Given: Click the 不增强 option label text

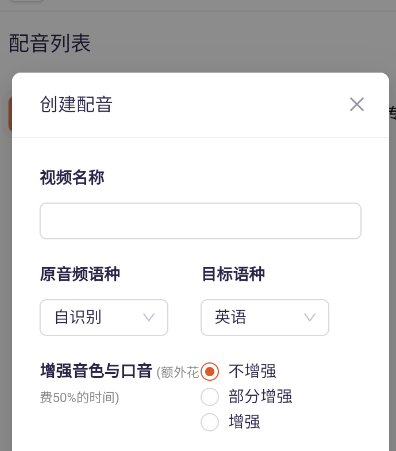Looking at the screenshot, I should click(252, 371).
